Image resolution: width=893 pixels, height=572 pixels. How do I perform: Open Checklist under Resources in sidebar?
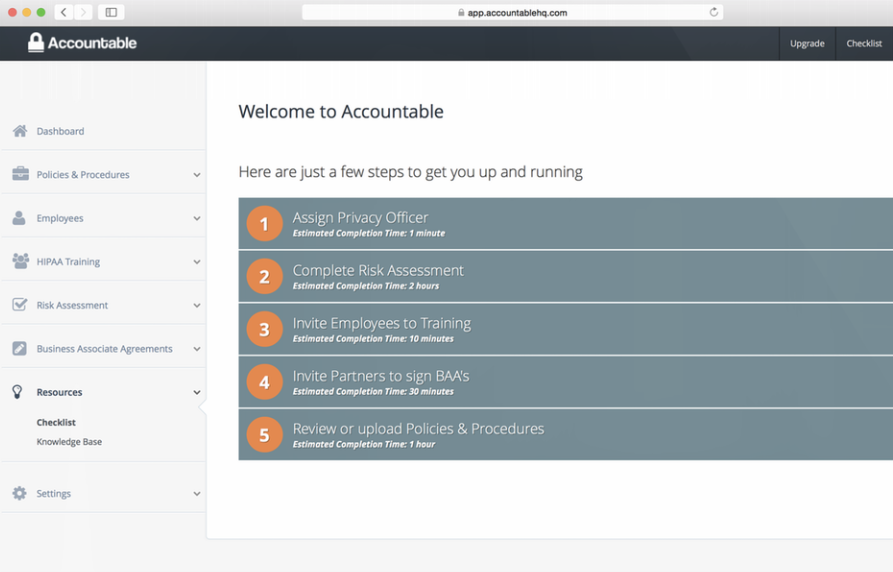click(56, 422)
